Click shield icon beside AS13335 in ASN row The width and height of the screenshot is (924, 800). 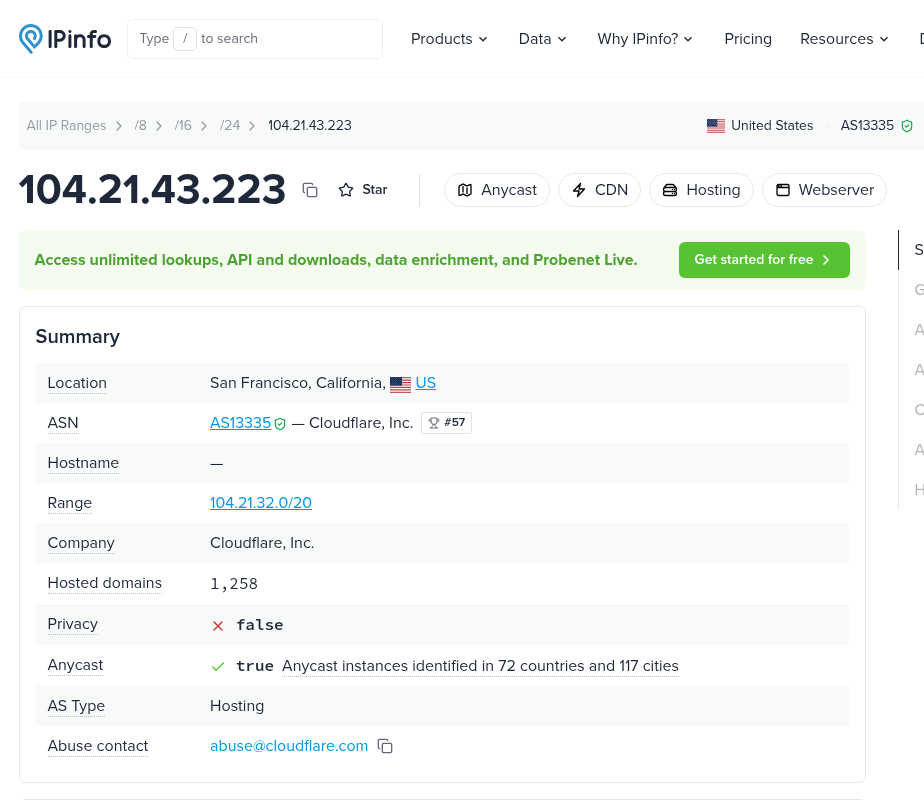tap(280, 424)
